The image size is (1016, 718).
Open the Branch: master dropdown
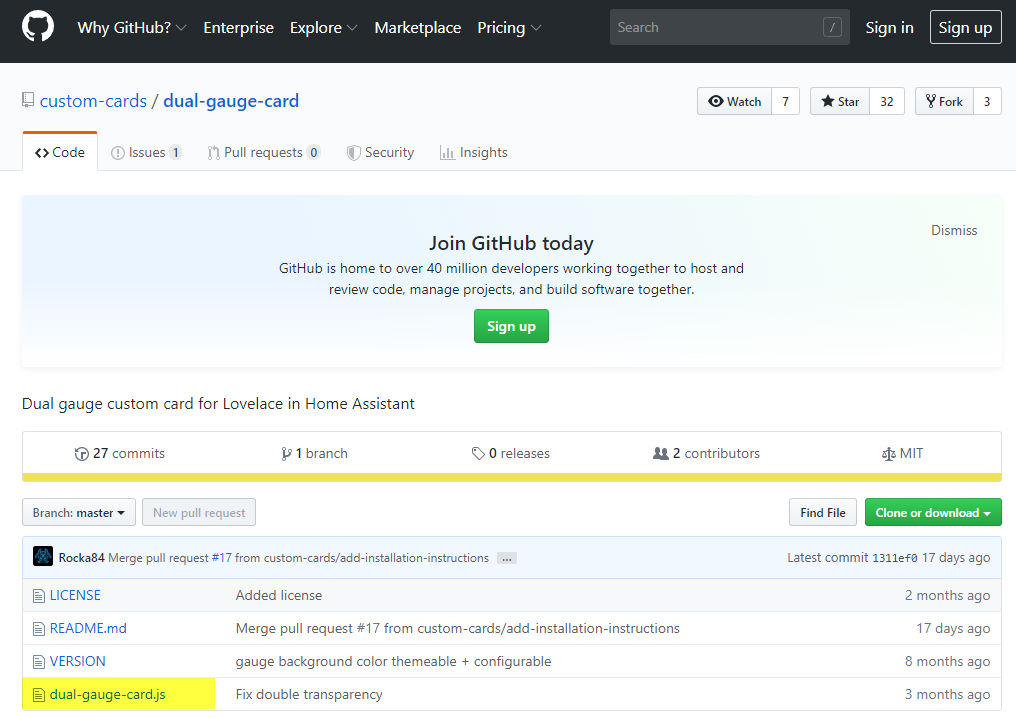79,513
